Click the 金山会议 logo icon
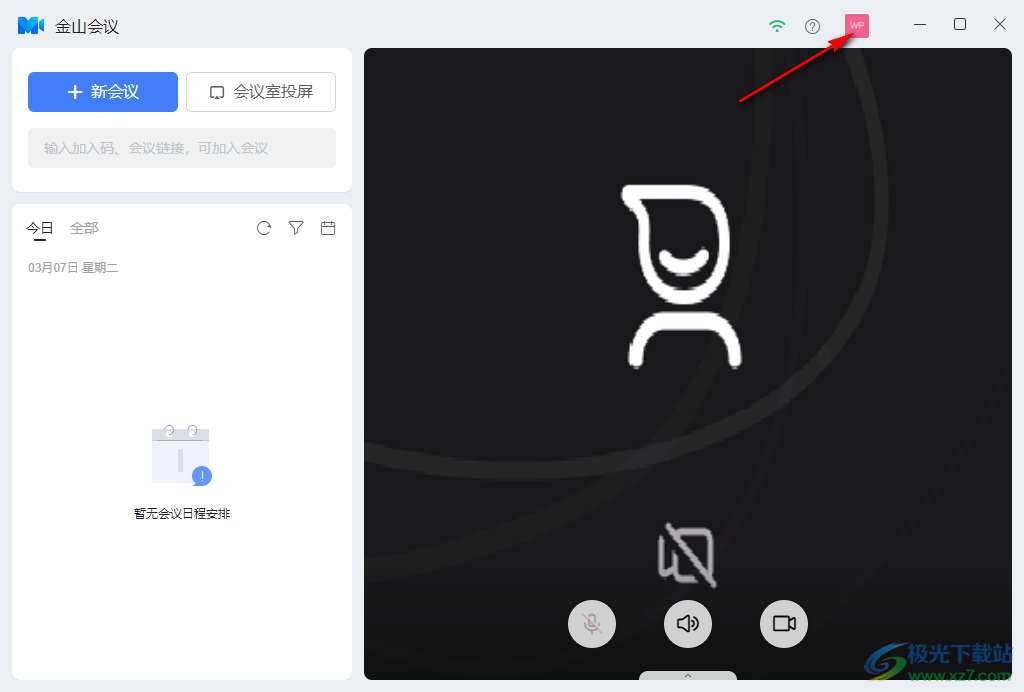The height and width of the screenshot is (692, 1024). pos(31,25)
